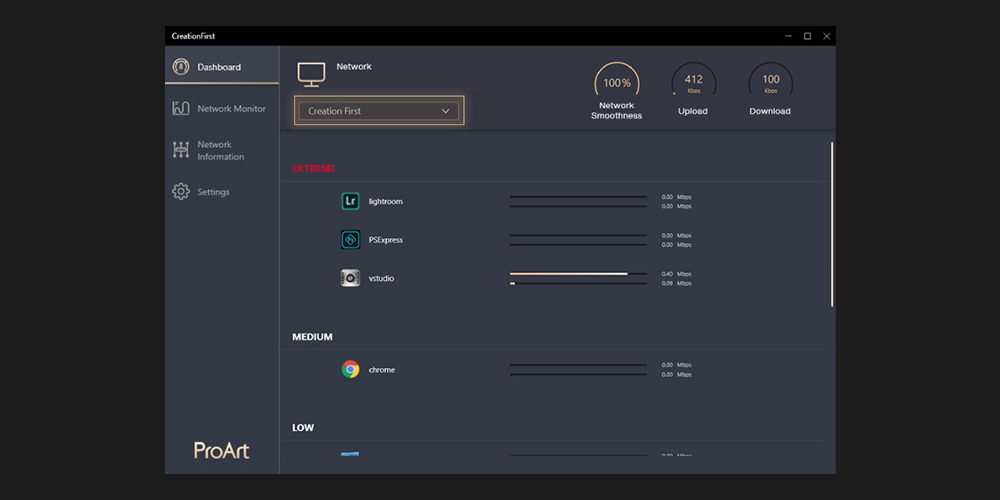Select the PSExpress app icon
This screenshot has width=1000, height=500.
click(350, 240)
